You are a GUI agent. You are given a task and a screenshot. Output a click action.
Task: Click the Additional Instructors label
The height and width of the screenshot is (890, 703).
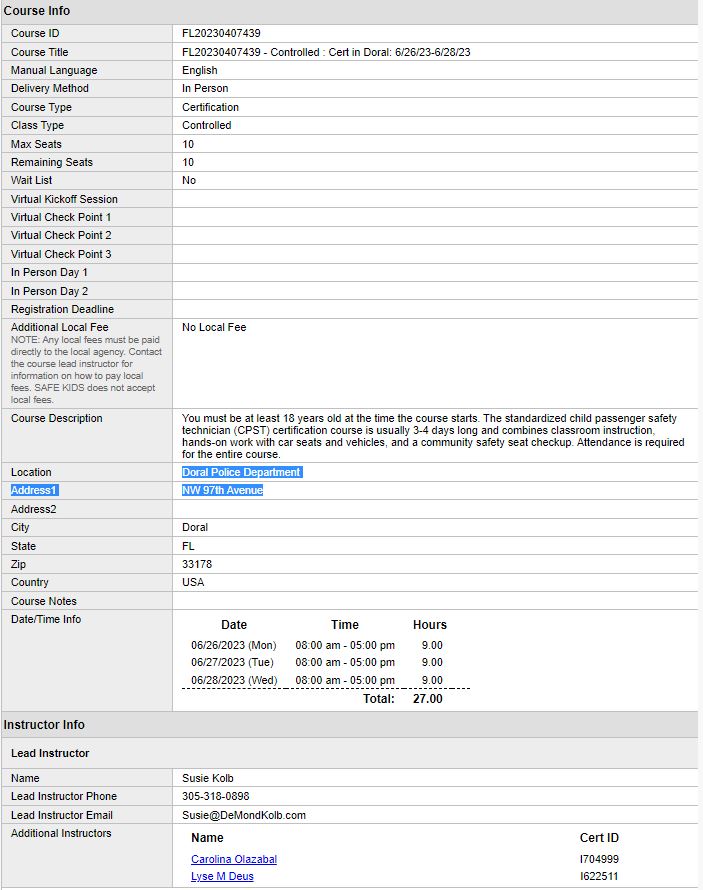coord(61,833)
